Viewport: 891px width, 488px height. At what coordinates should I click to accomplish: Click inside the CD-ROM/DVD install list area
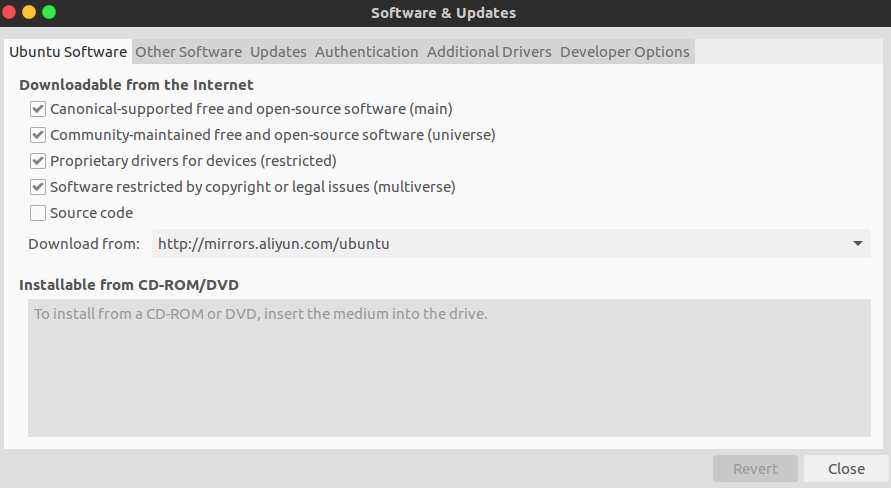[449, 368]
